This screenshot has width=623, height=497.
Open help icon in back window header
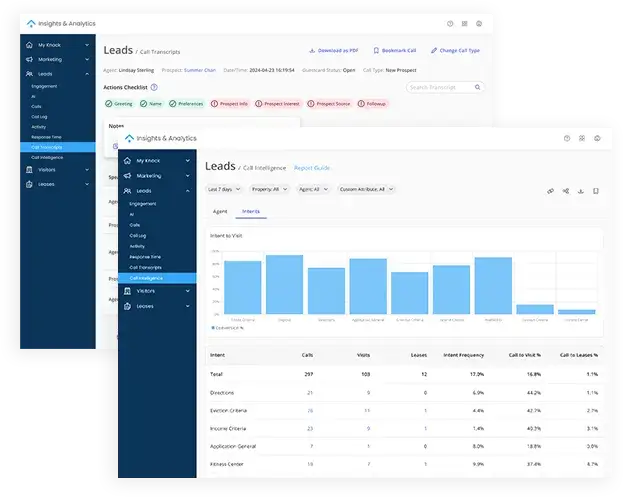tap(450, 24)
